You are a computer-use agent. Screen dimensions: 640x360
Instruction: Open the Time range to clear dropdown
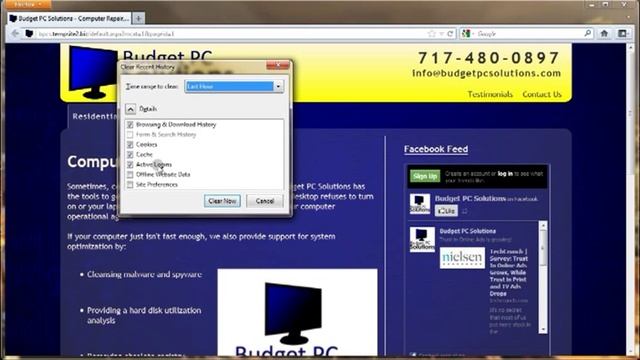tap(234, 87)
